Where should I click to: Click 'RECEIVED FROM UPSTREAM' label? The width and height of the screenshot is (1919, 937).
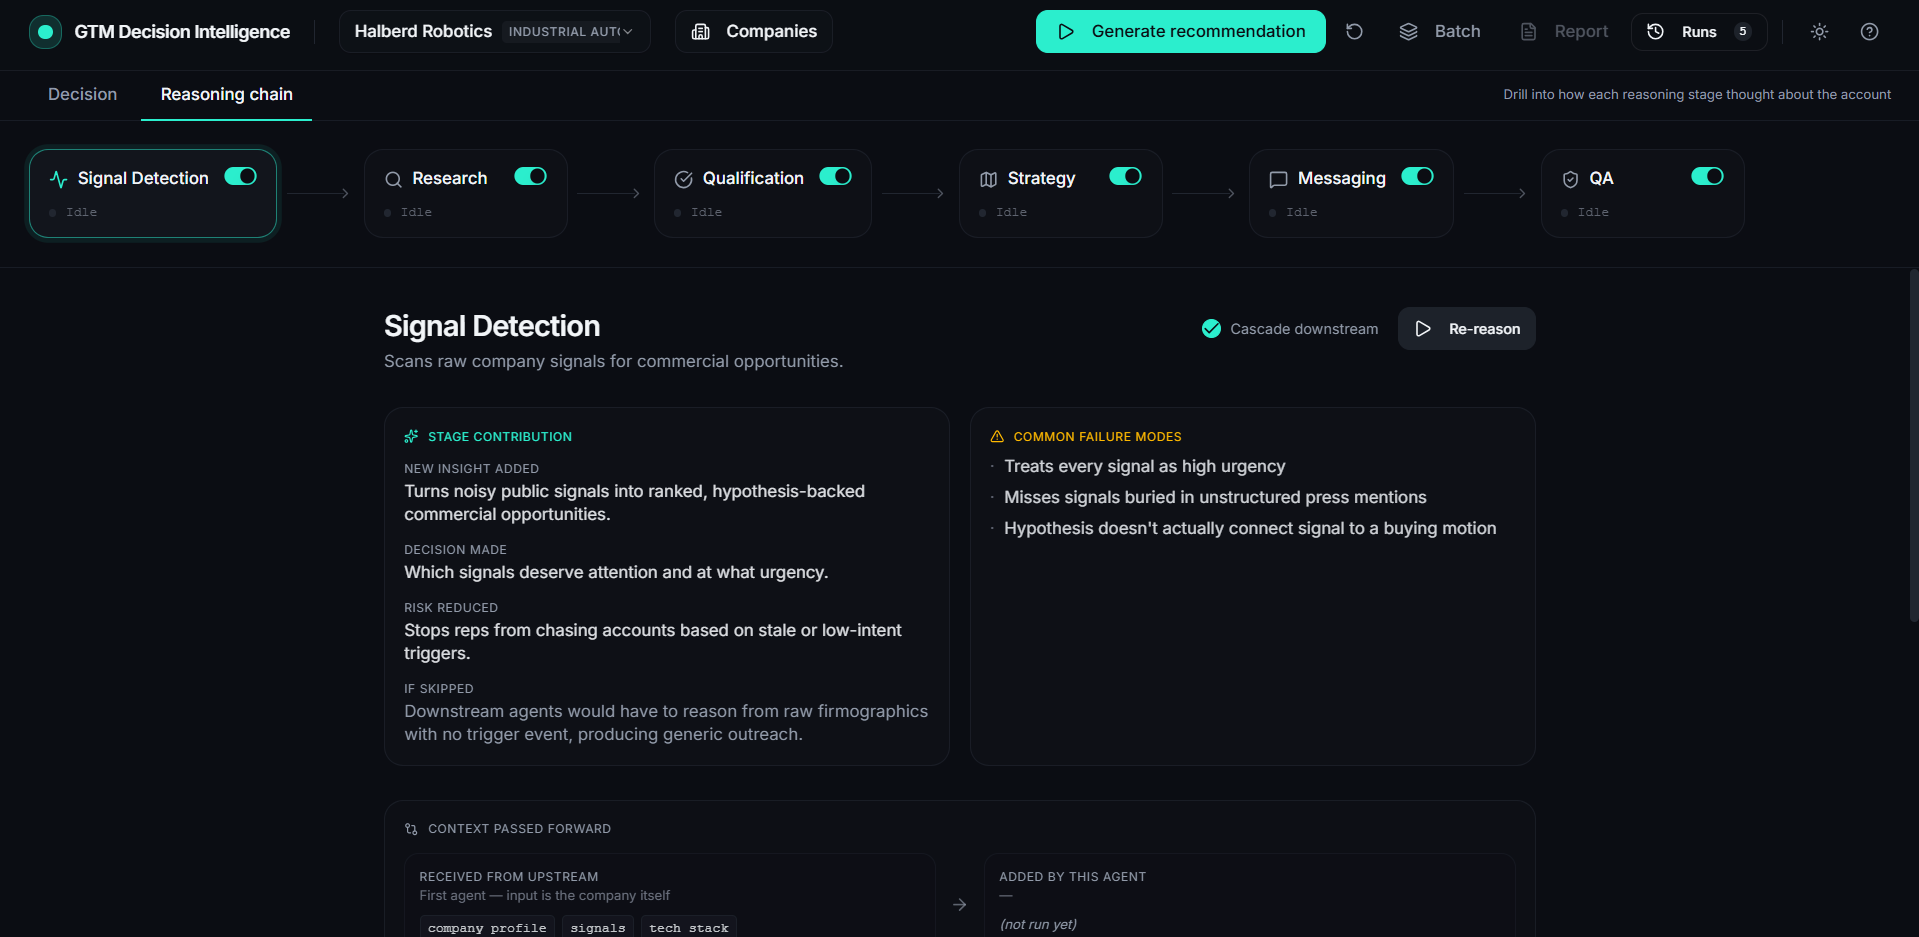click(x=509, y=877)
